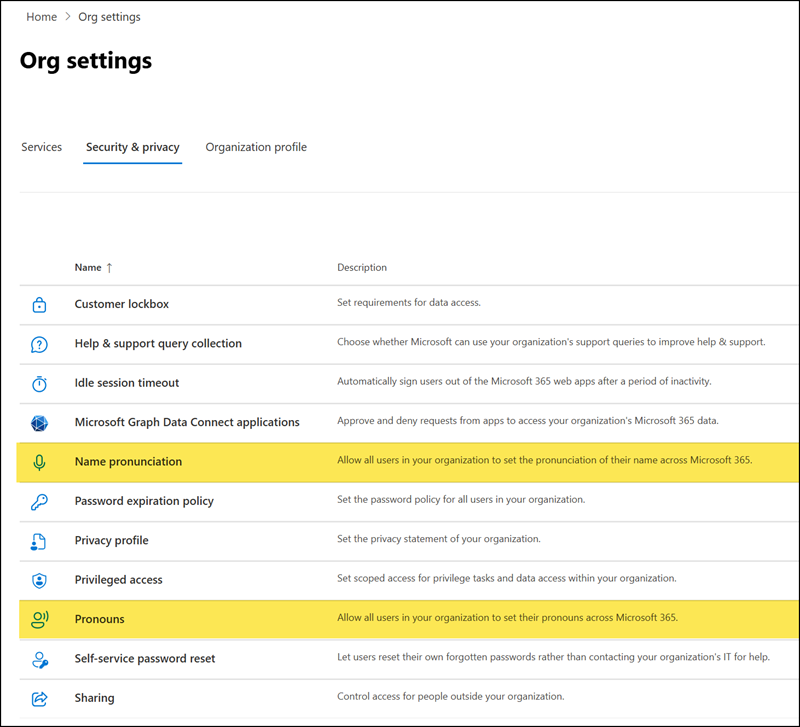This screenshot has height=727, width=800.
Task: Open Self-service password reset settings
Action: point(144,659)
